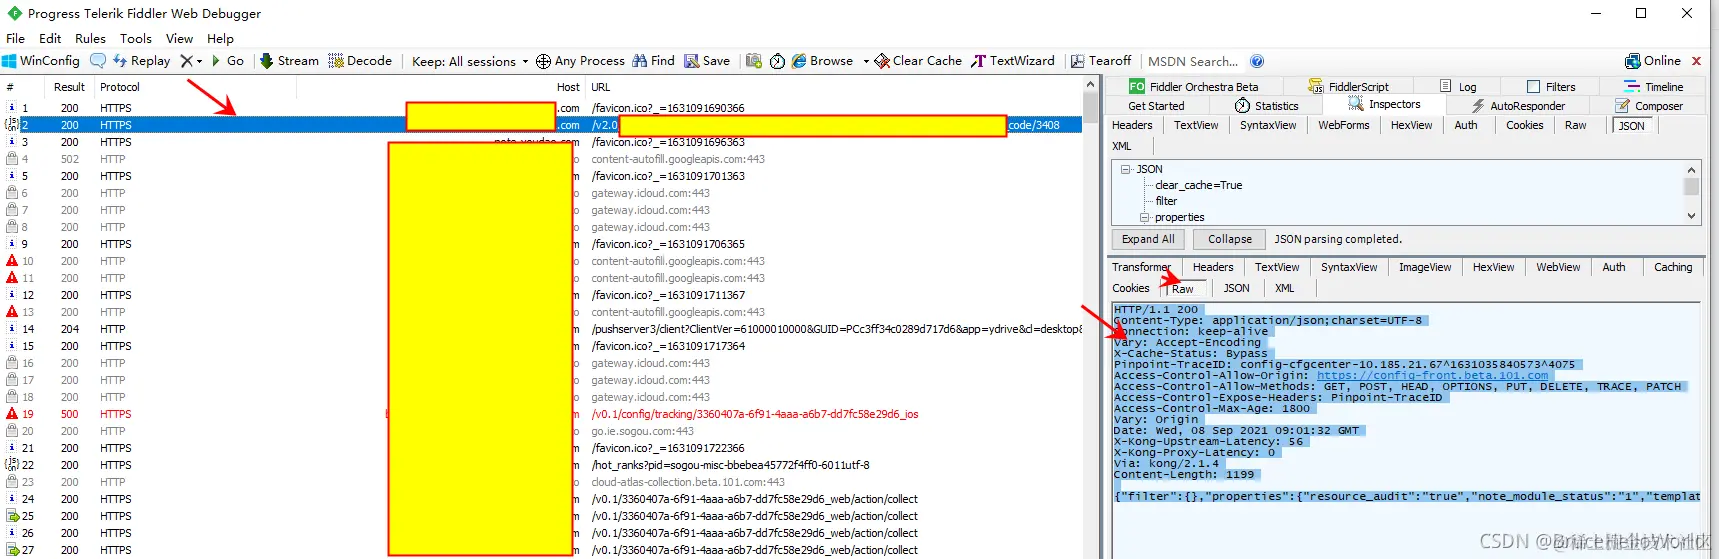Collapse the JSON root tree node
Image resolution: width=1719 pixels, height=559 pixels.
pos(1126,169)
